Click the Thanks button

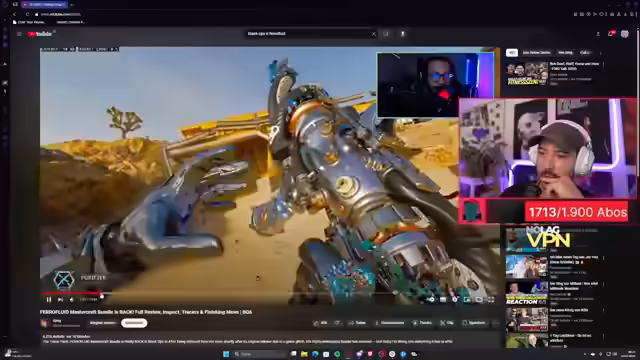click(422, 323)
